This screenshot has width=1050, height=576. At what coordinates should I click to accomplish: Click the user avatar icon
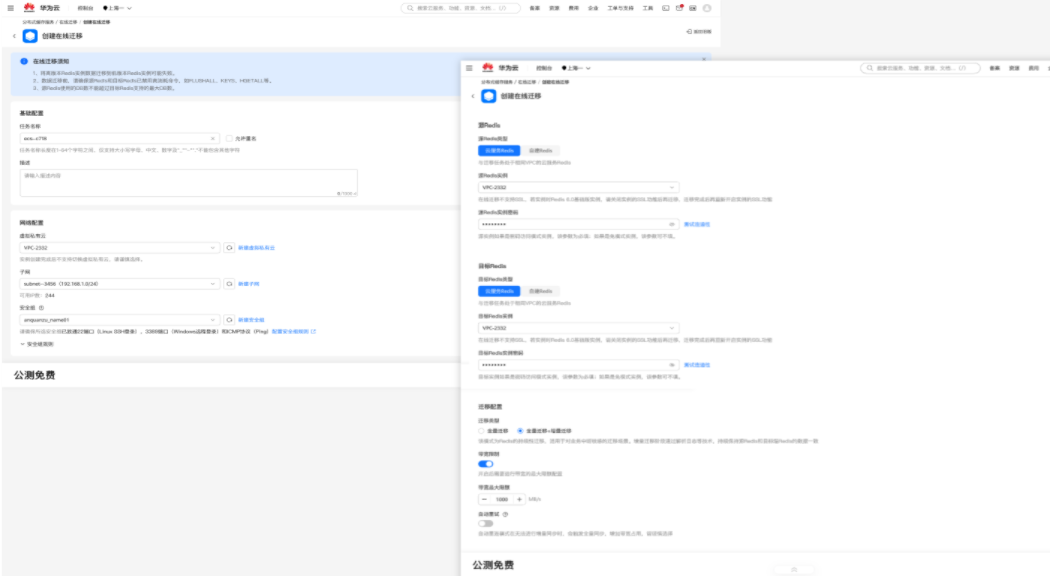point(707,8)
